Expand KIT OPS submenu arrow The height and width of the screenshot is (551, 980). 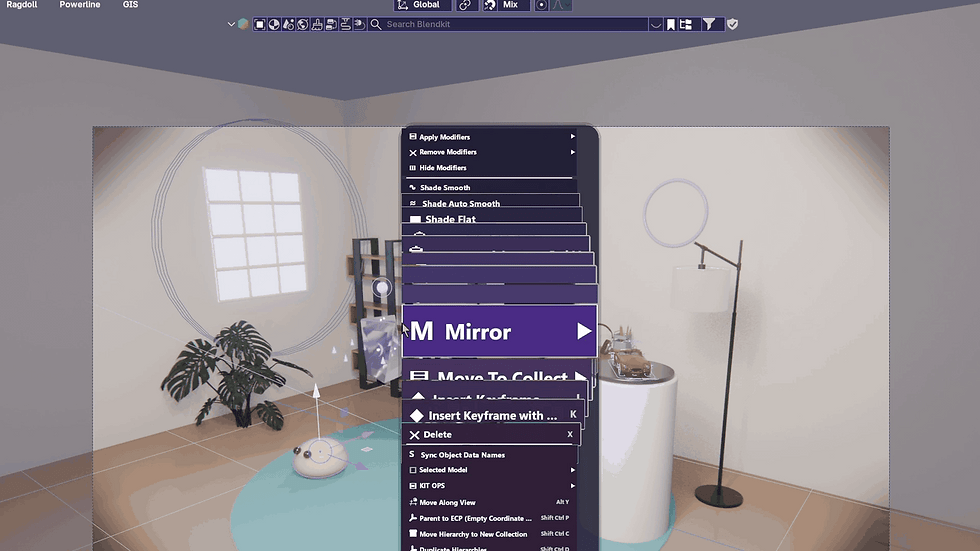tap(572, 485)
